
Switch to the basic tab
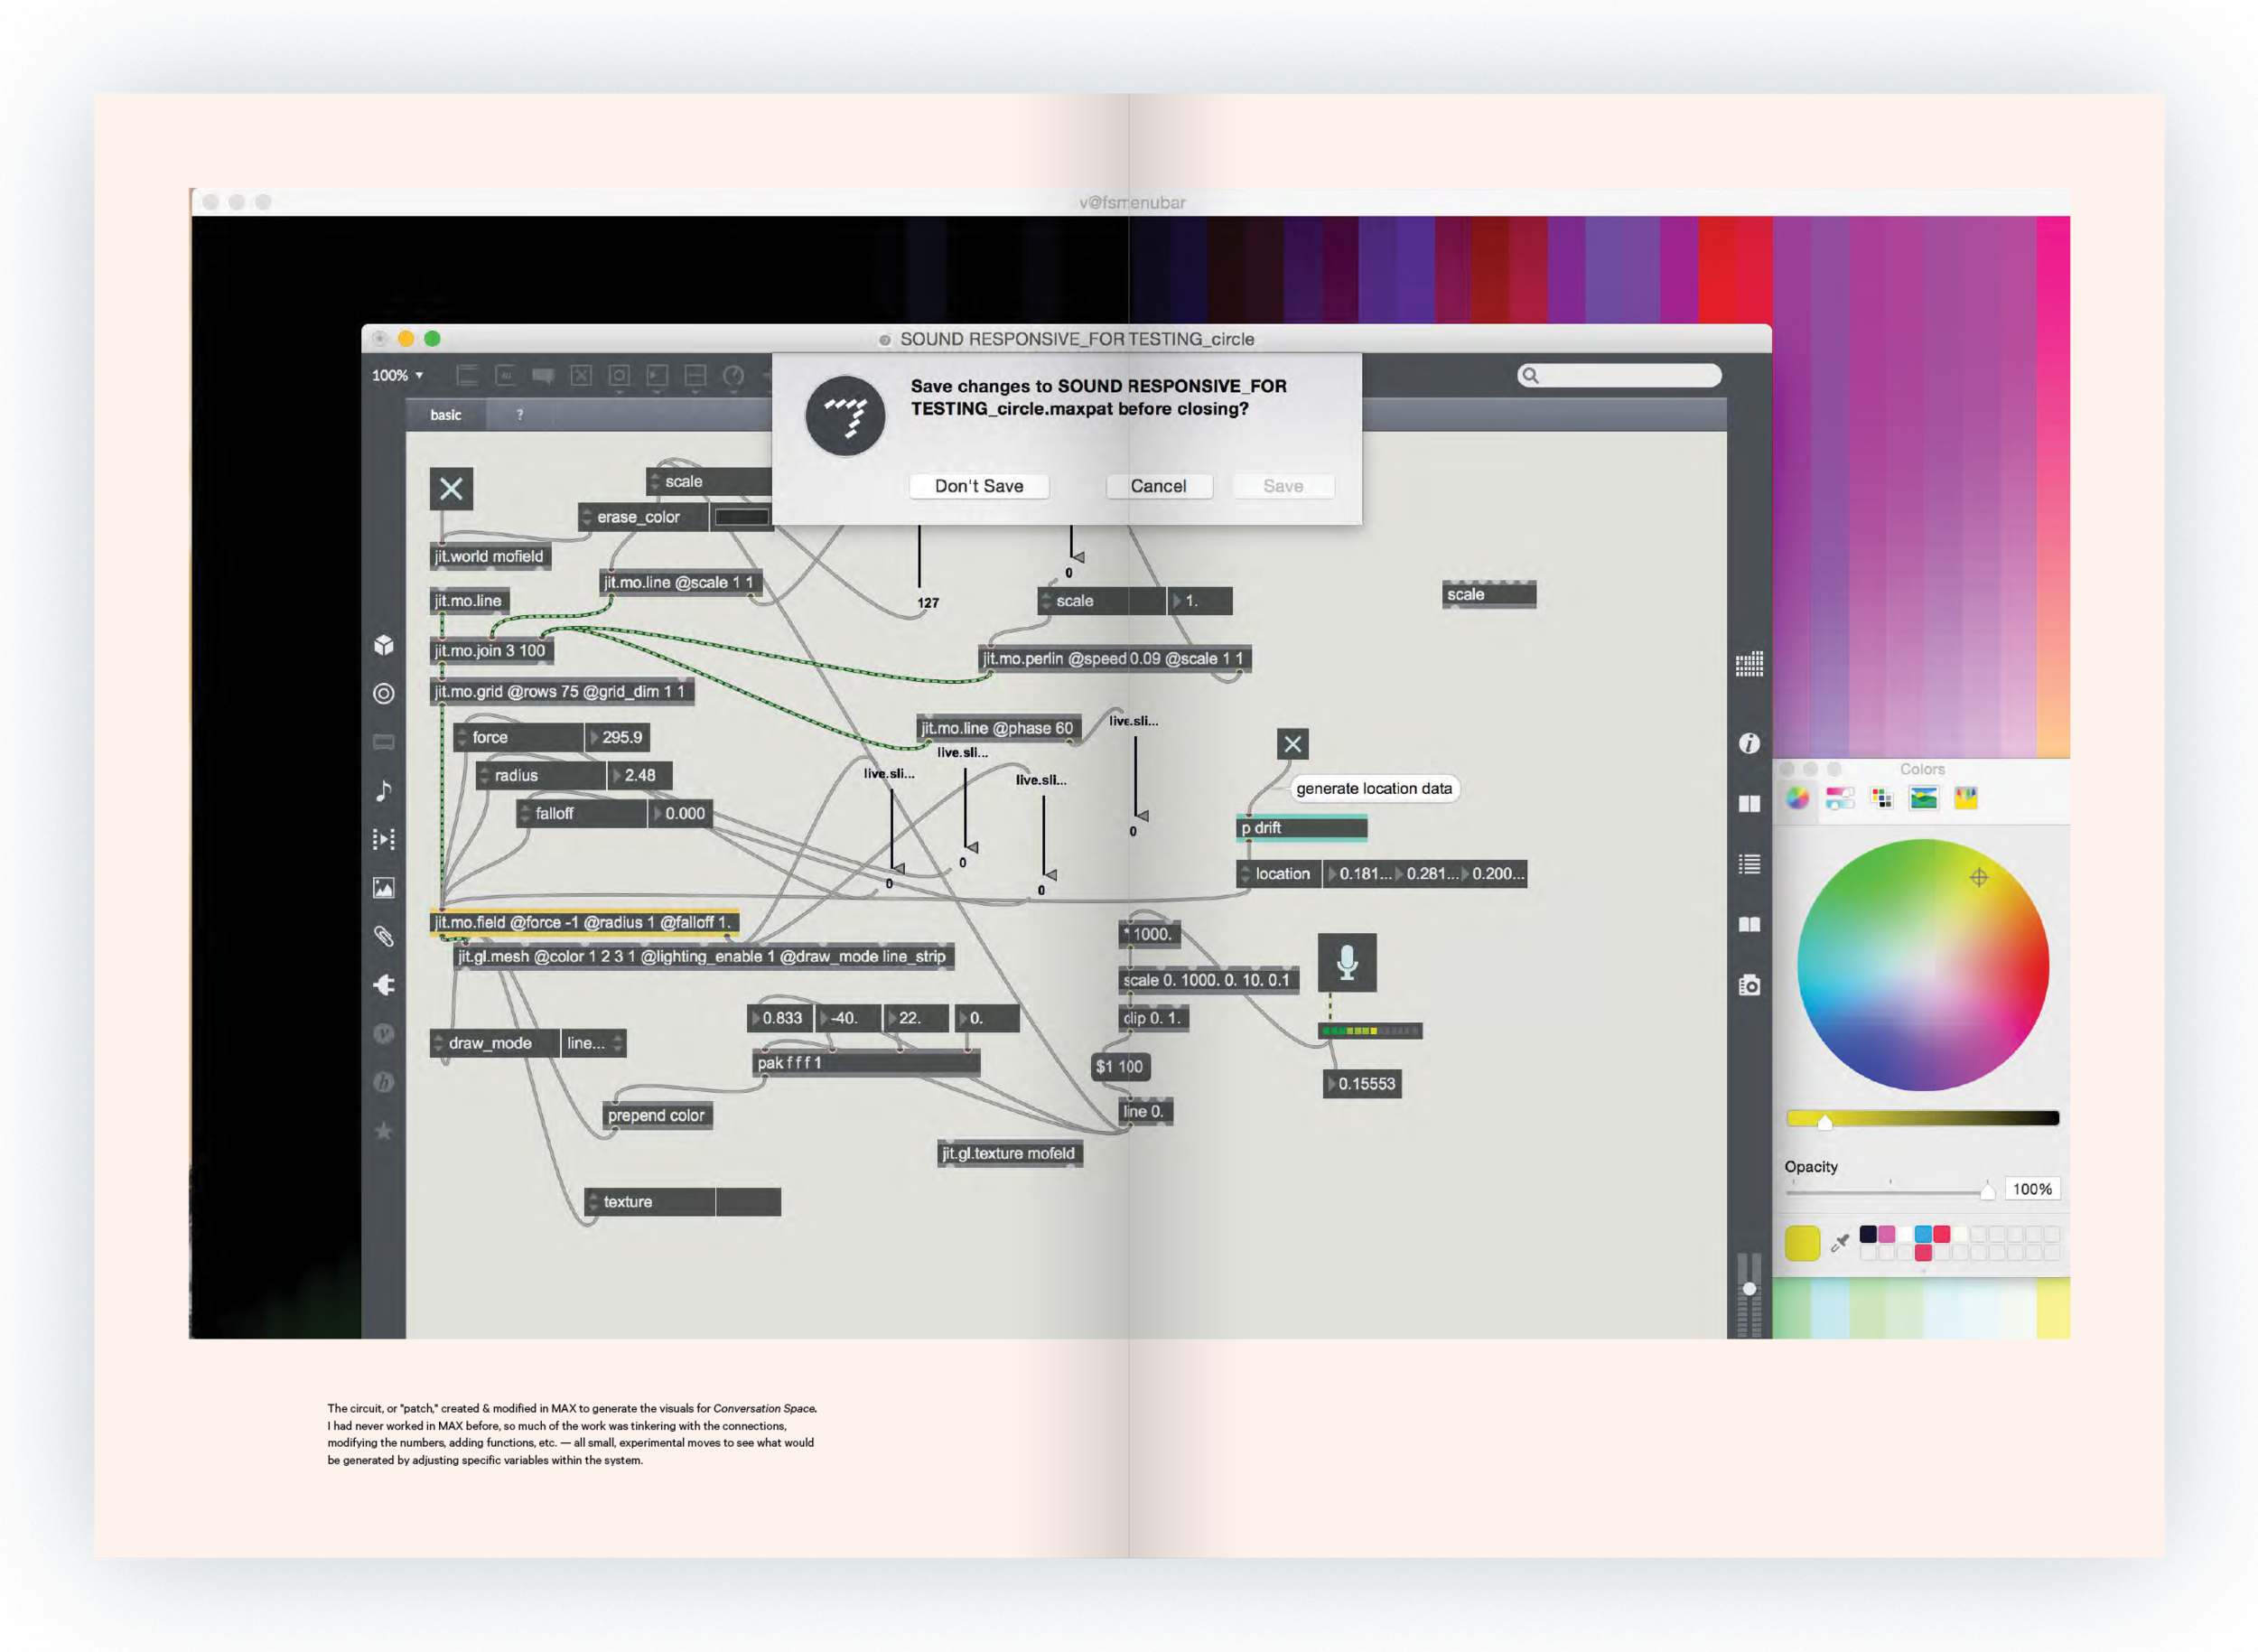pyautogui.click(x=446, y=415)
